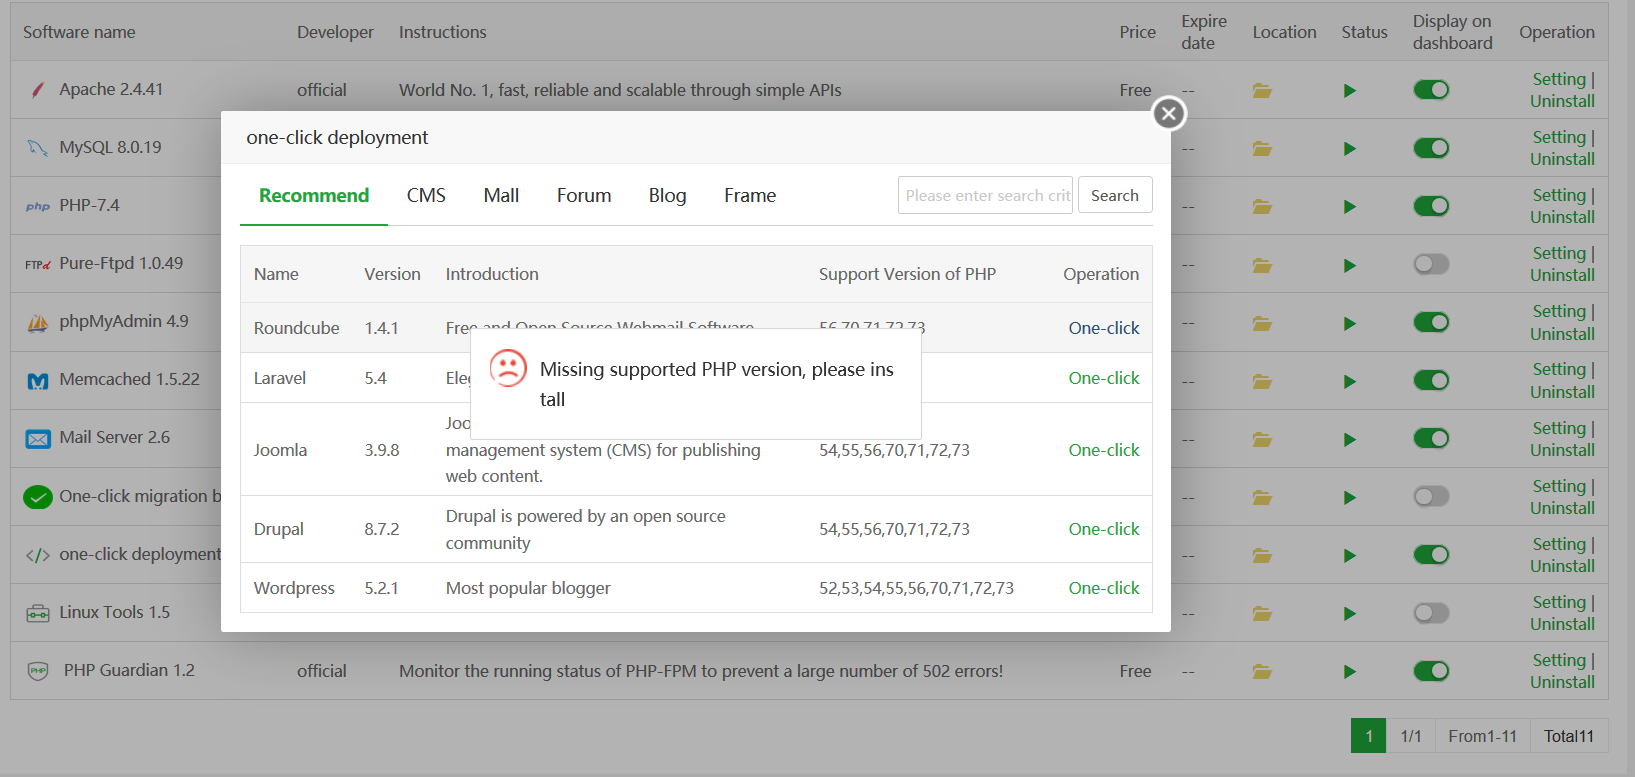
Task: Click the Search button in the dialog
Action: (1114, 196)
